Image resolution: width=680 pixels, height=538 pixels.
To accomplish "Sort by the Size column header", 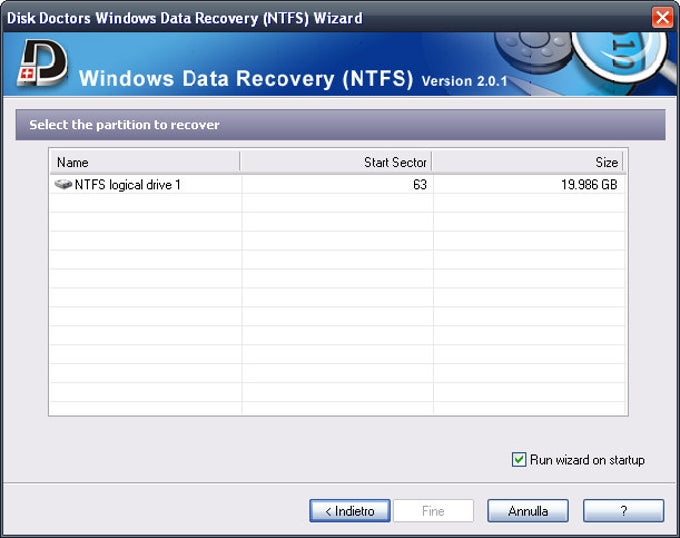I will [x=527, y=162].
